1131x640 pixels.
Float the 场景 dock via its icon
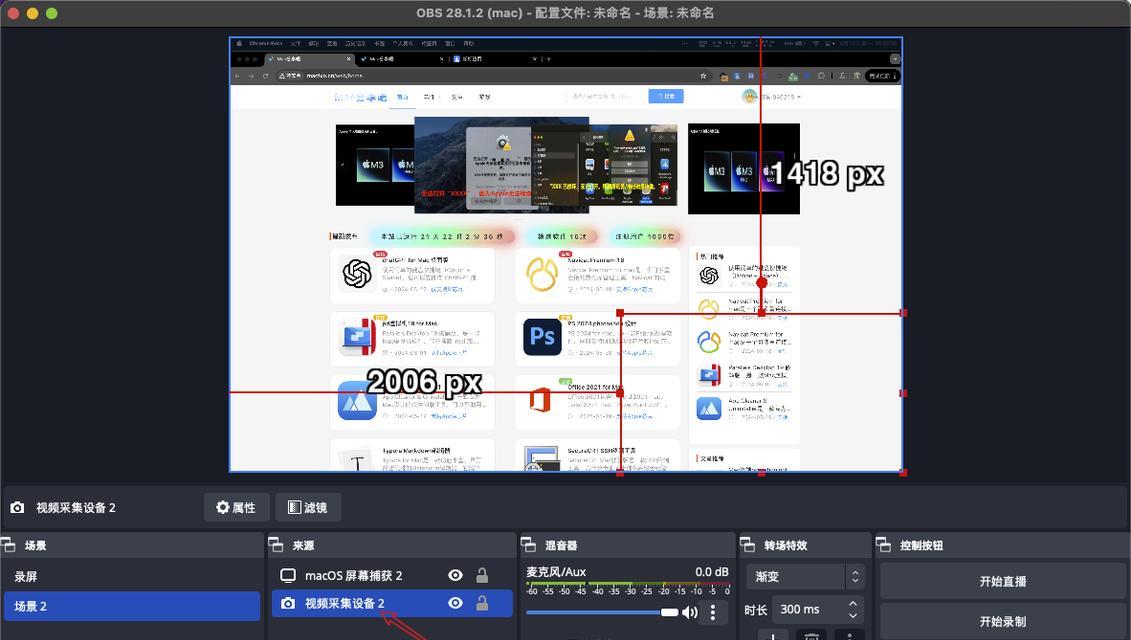8,545
